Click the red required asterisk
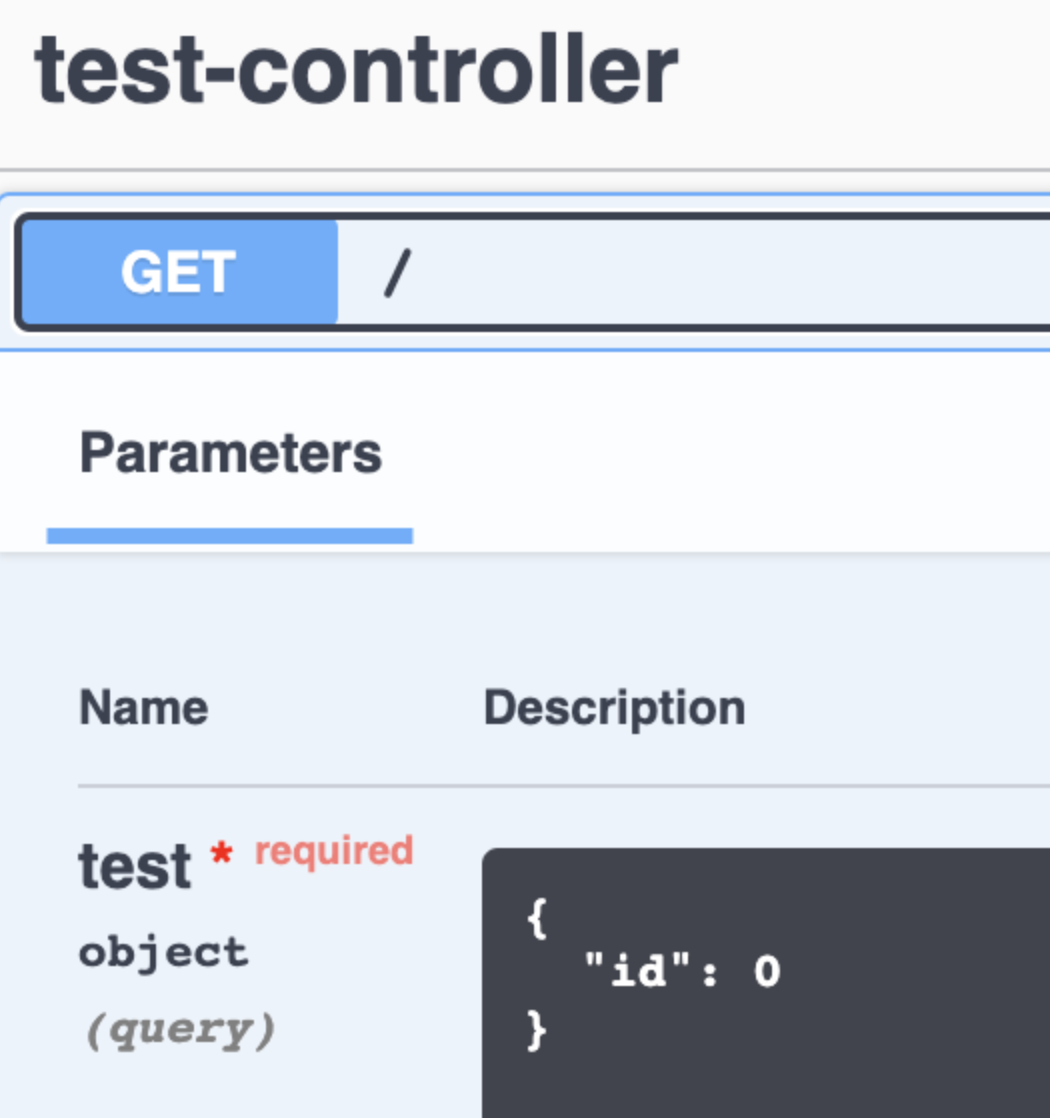This screenshot has width=1050, height=1118. 221,855
